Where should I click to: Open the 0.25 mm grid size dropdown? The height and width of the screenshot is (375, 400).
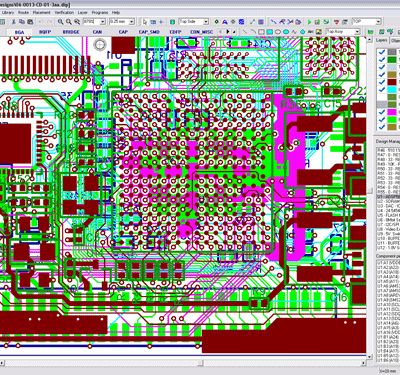(x=132, y=22)
